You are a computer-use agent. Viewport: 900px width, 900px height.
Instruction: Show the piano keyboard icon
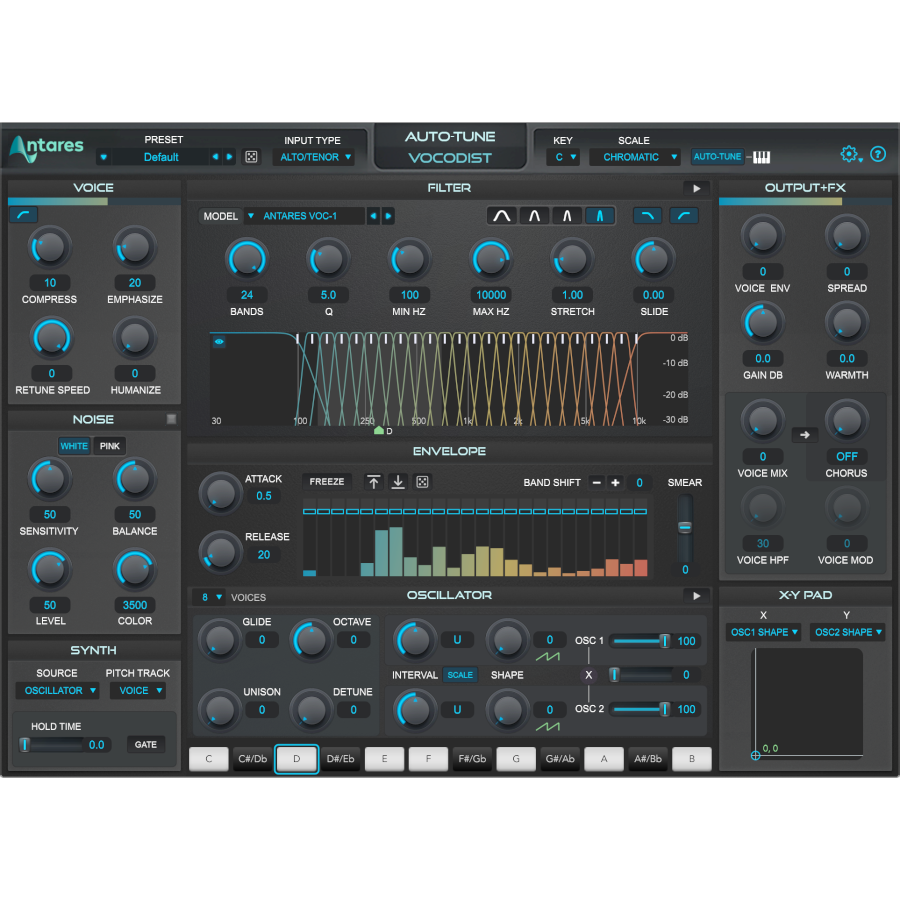(x=761, y=157)
